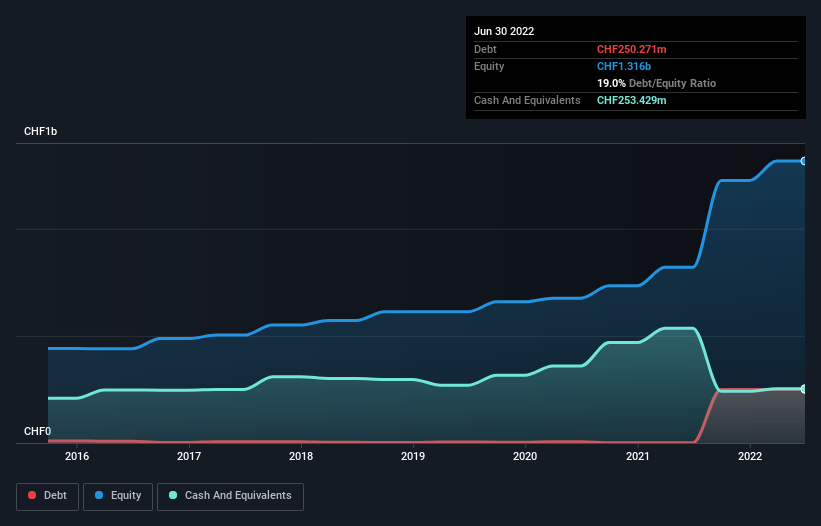Image resolution: width=821 pixels, height=526 pixels.
Task: Click the Cash And Equivalents tooltip label
Action: point(527,100)
